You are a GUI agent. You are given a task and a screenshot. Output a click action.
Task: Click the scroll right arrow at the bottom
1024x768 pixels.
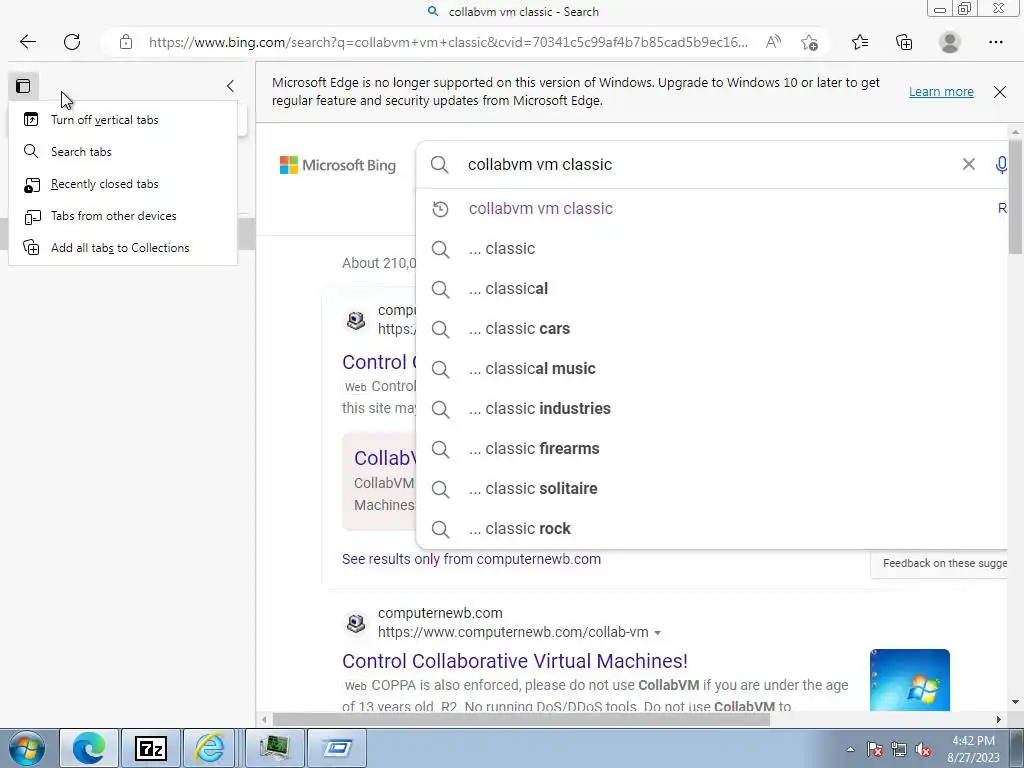coord(999,719)
